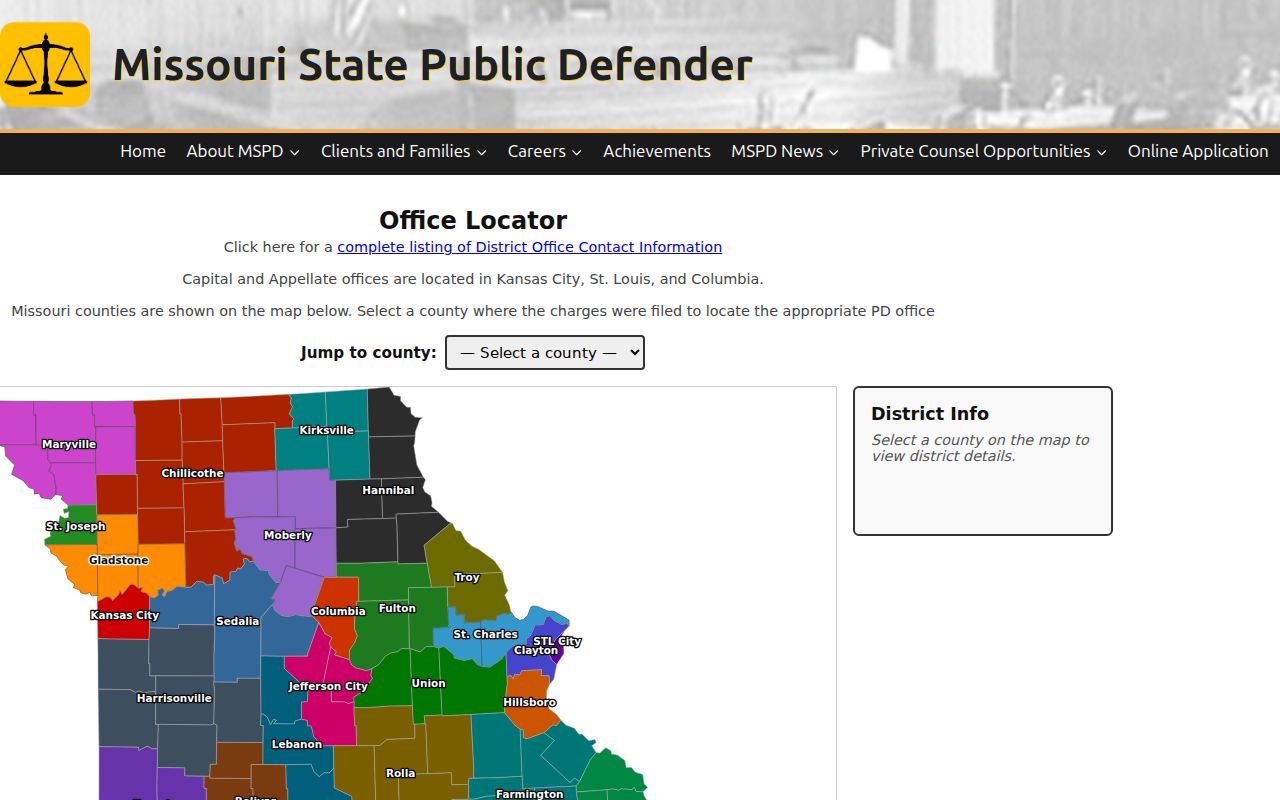
Task: Select the Kansas City district on the map
Action: [124, 615]
